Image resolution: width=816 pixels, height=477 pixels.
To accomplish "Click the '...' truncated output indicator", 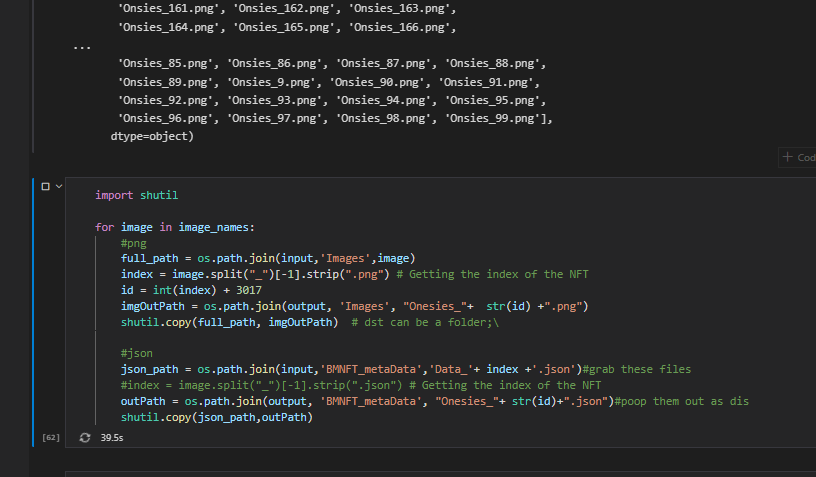I will 82,47.
